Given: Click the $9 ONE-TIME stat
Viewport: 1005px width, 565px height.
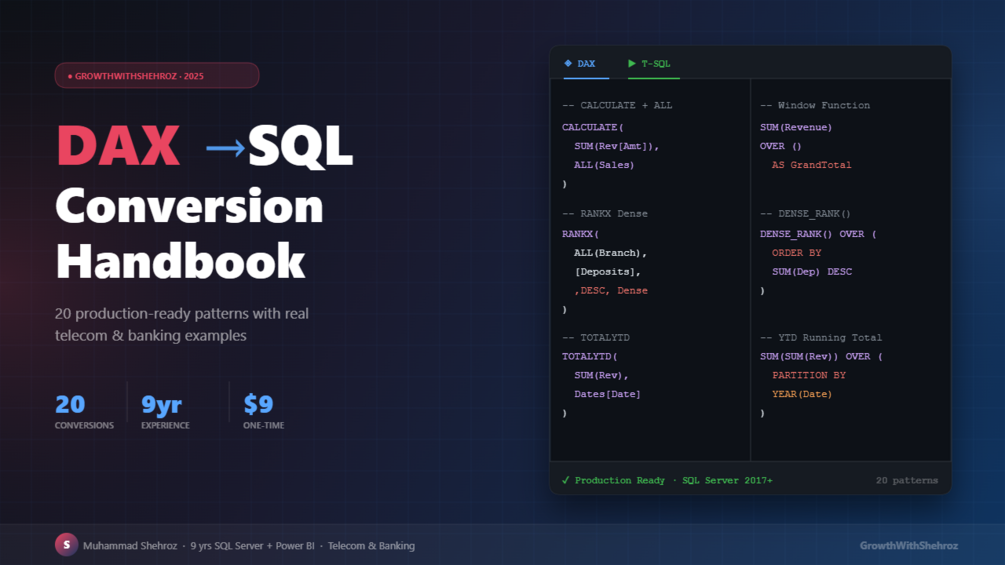Looking at the screenshot, I should tap(263, 411).
